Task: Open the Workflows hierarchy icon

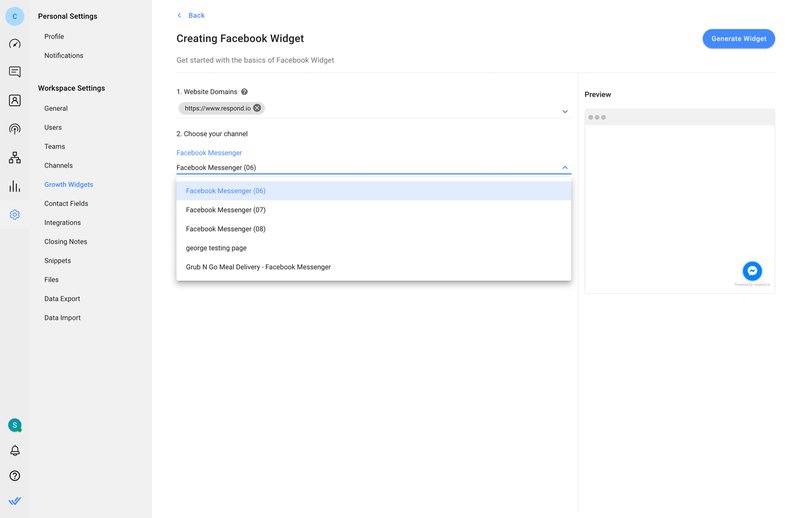Action: coord(15,157)
